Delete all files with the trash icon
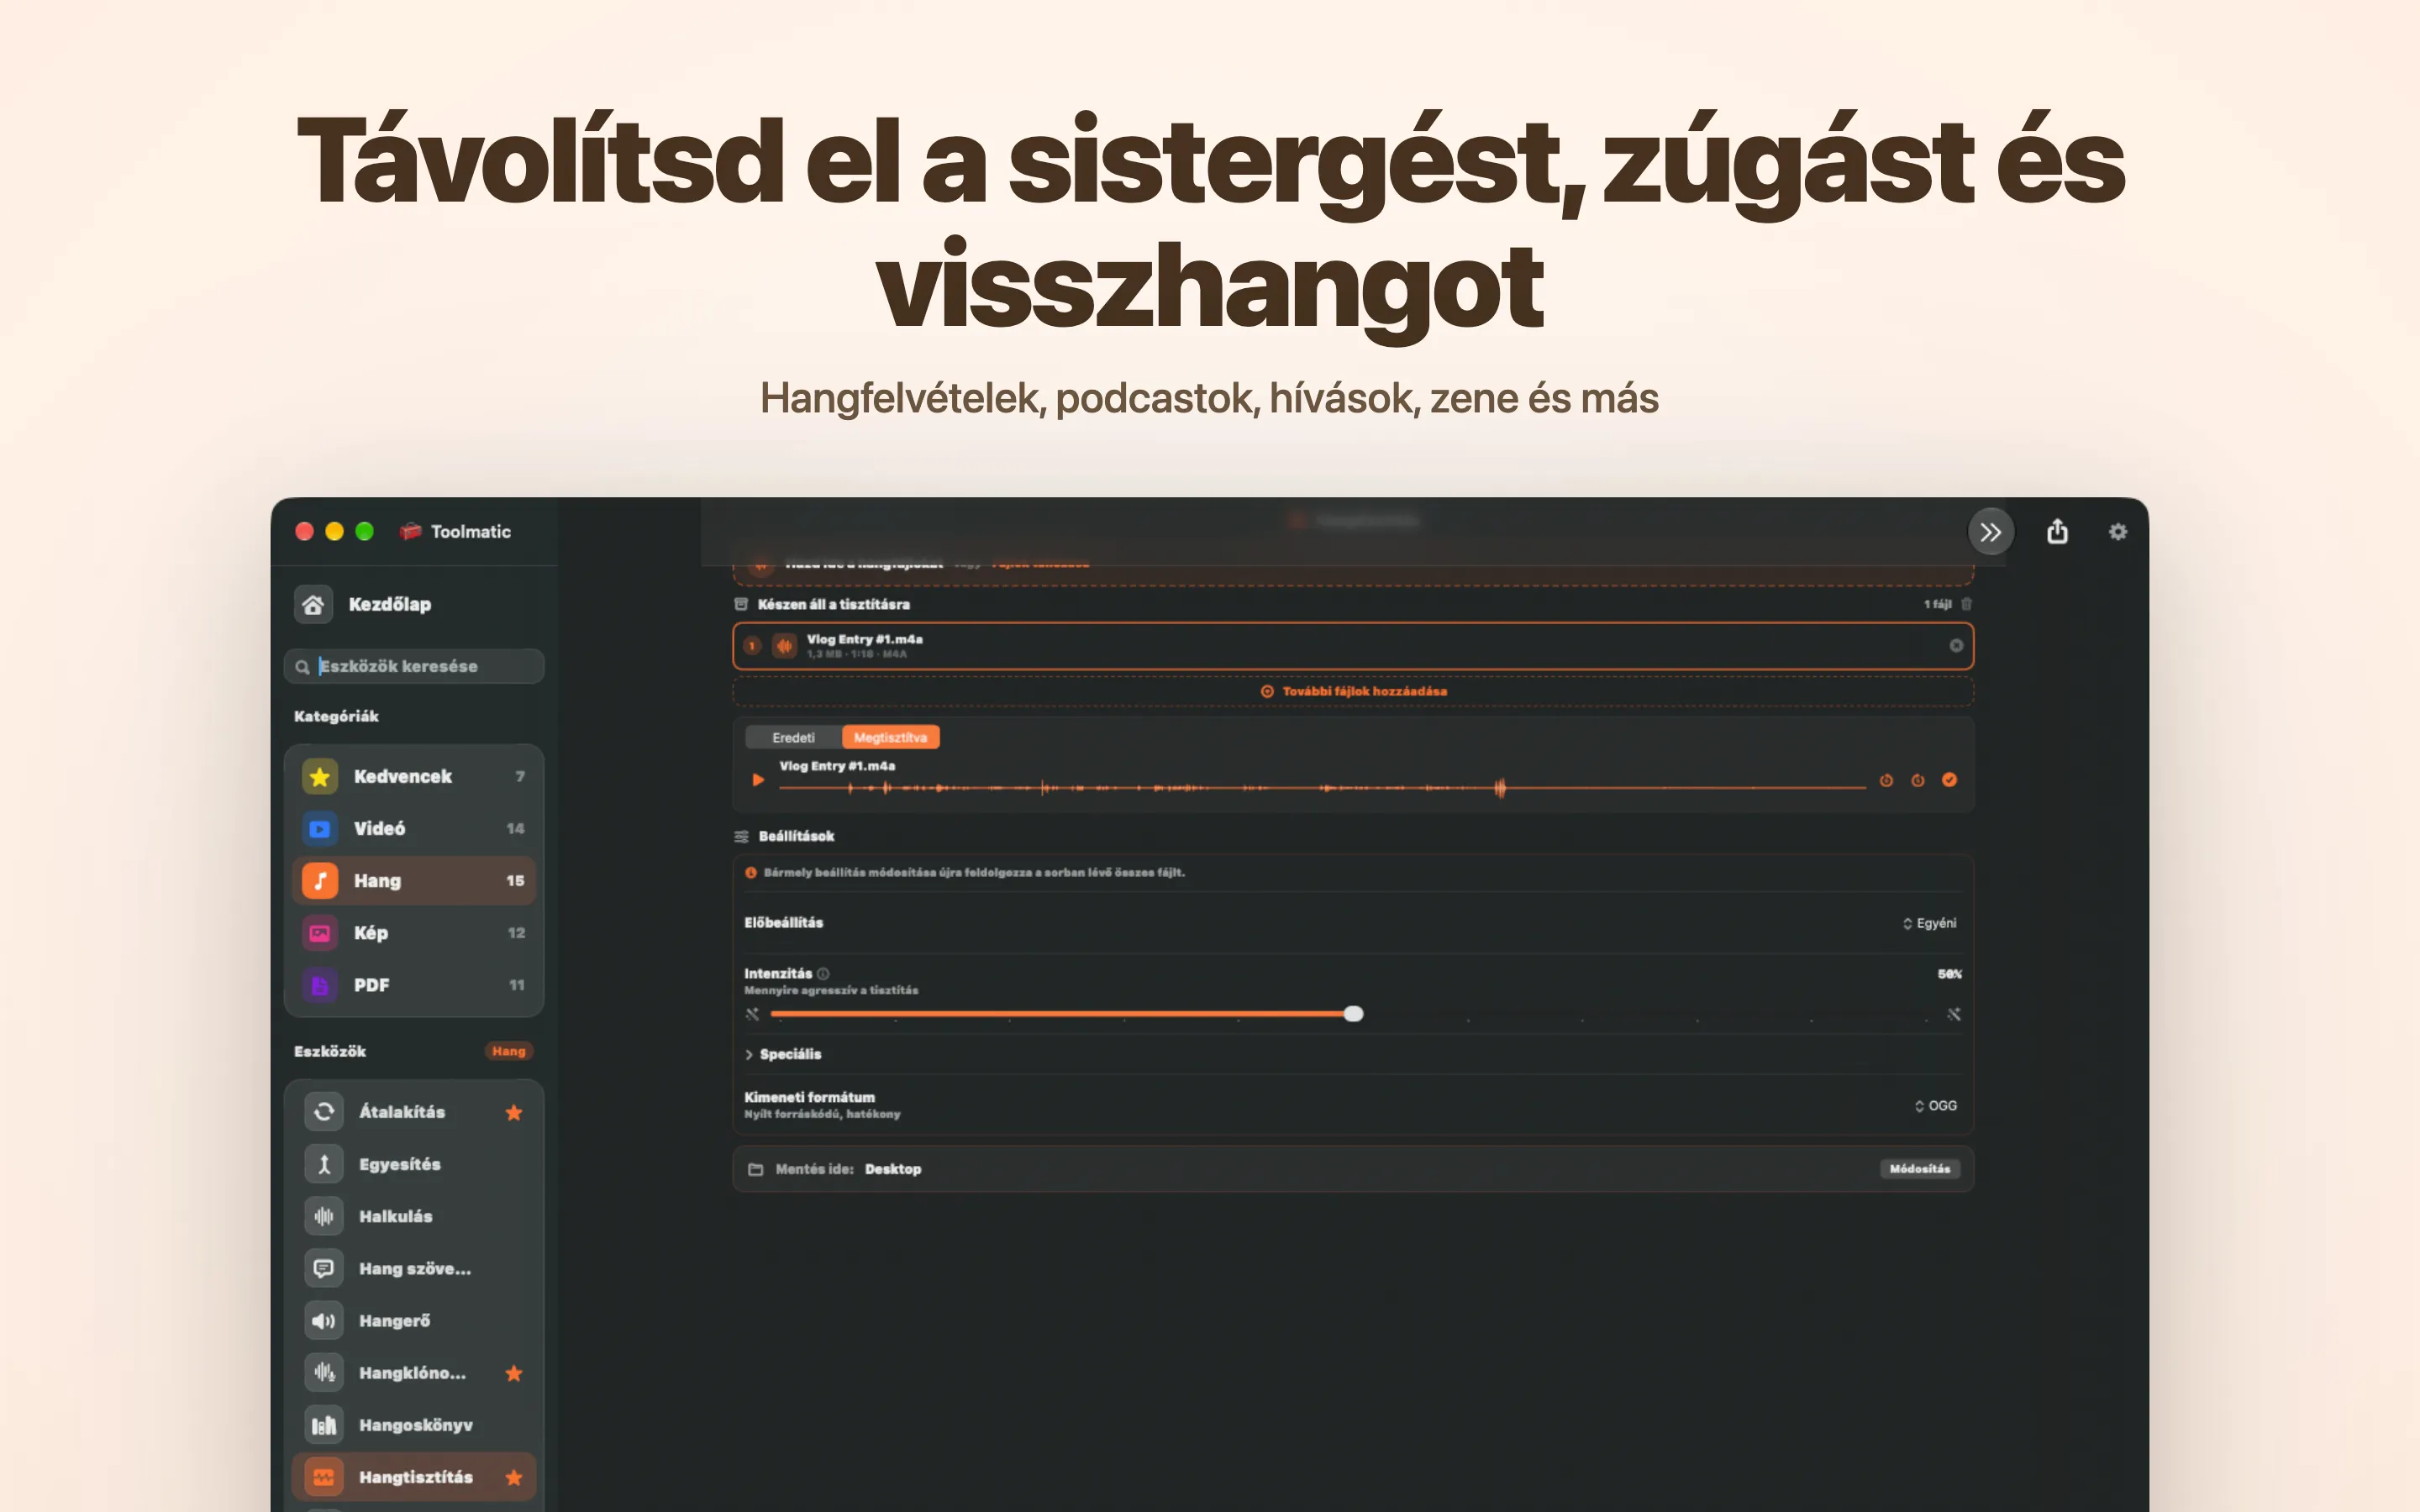2420x1512 pixels. coord(1966,604)
